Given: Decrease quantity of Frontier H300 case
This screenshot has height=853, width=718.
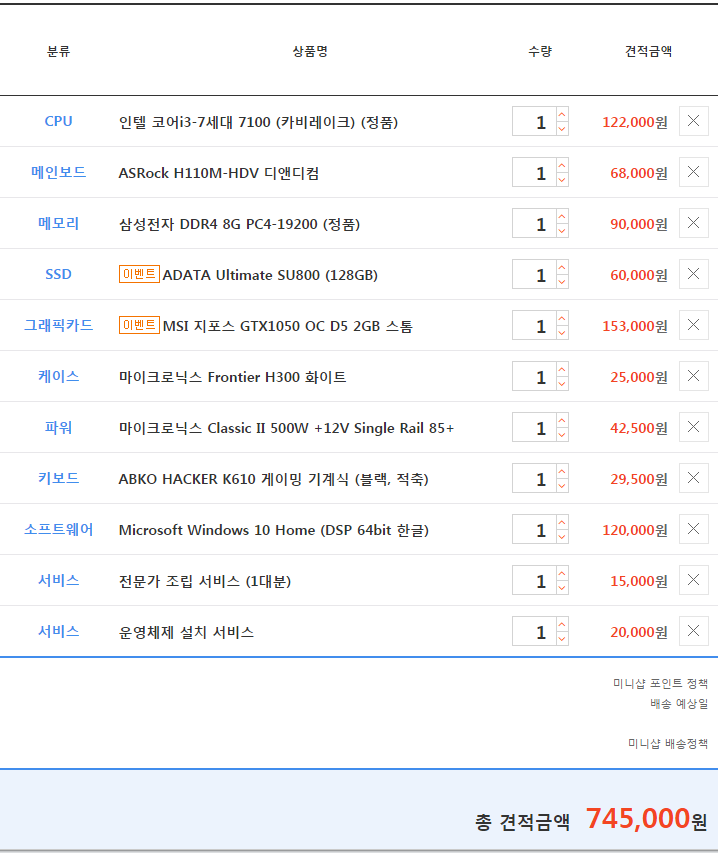Looking at the screenshot, I should (x=562, y=384).
